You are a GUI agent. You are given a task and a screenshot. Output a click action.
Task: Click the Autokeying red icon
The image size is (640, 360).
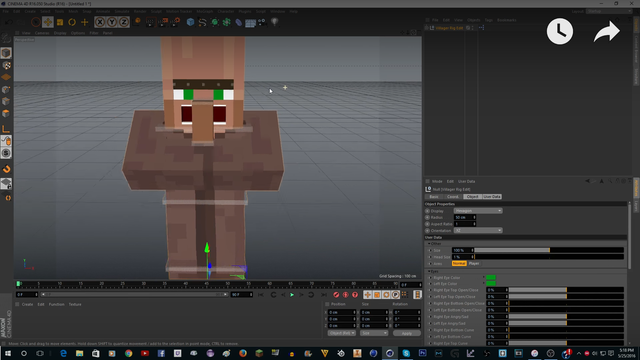[x=345, y=294]
